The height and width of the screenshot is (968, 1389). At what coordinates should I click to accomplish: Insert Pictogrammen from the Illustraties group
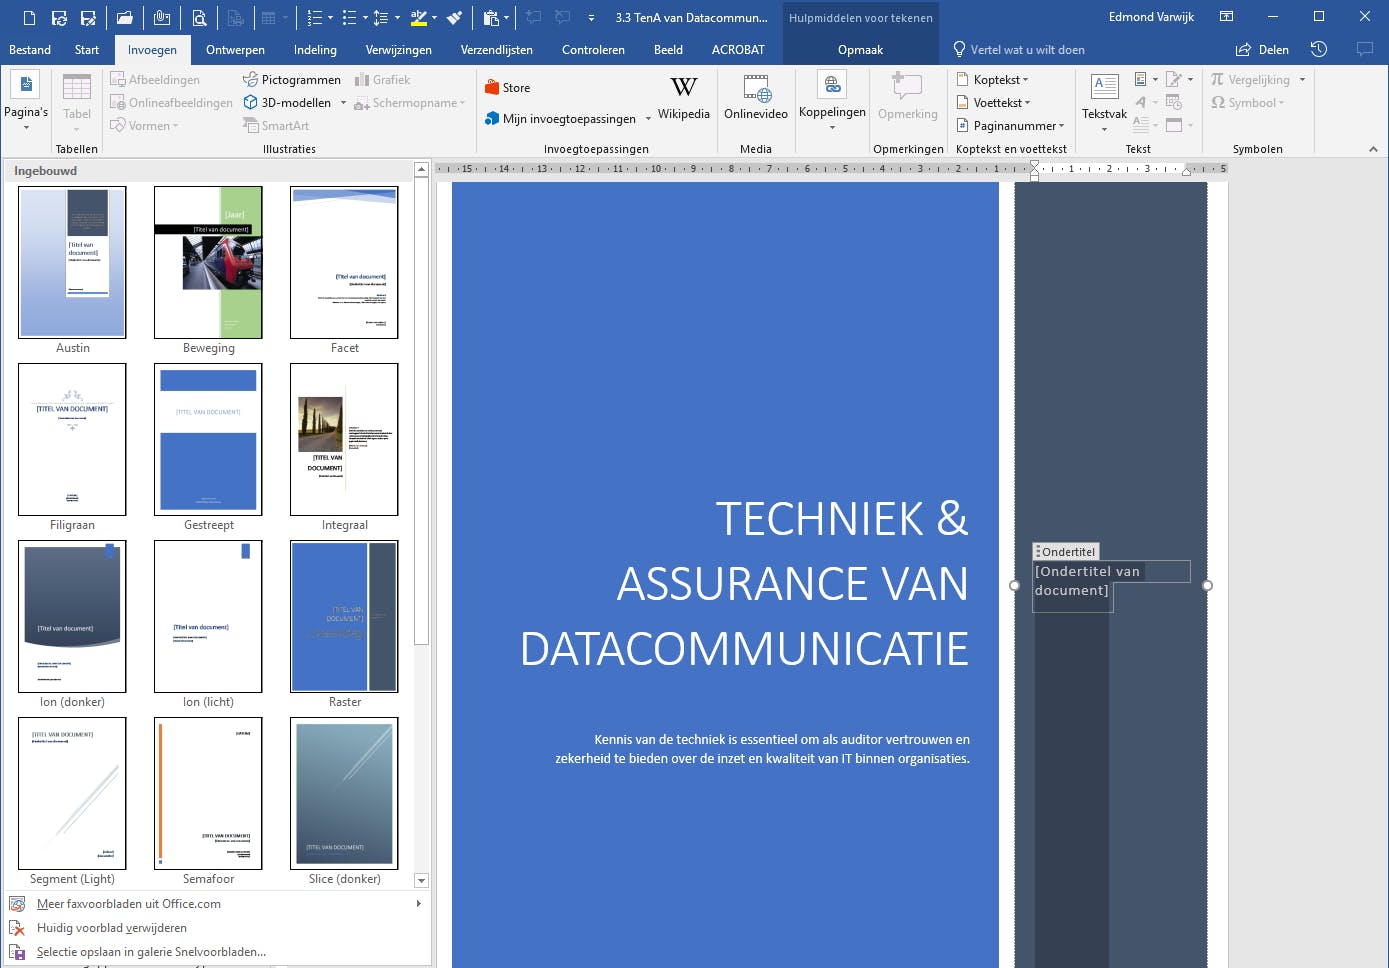[292, 80]
